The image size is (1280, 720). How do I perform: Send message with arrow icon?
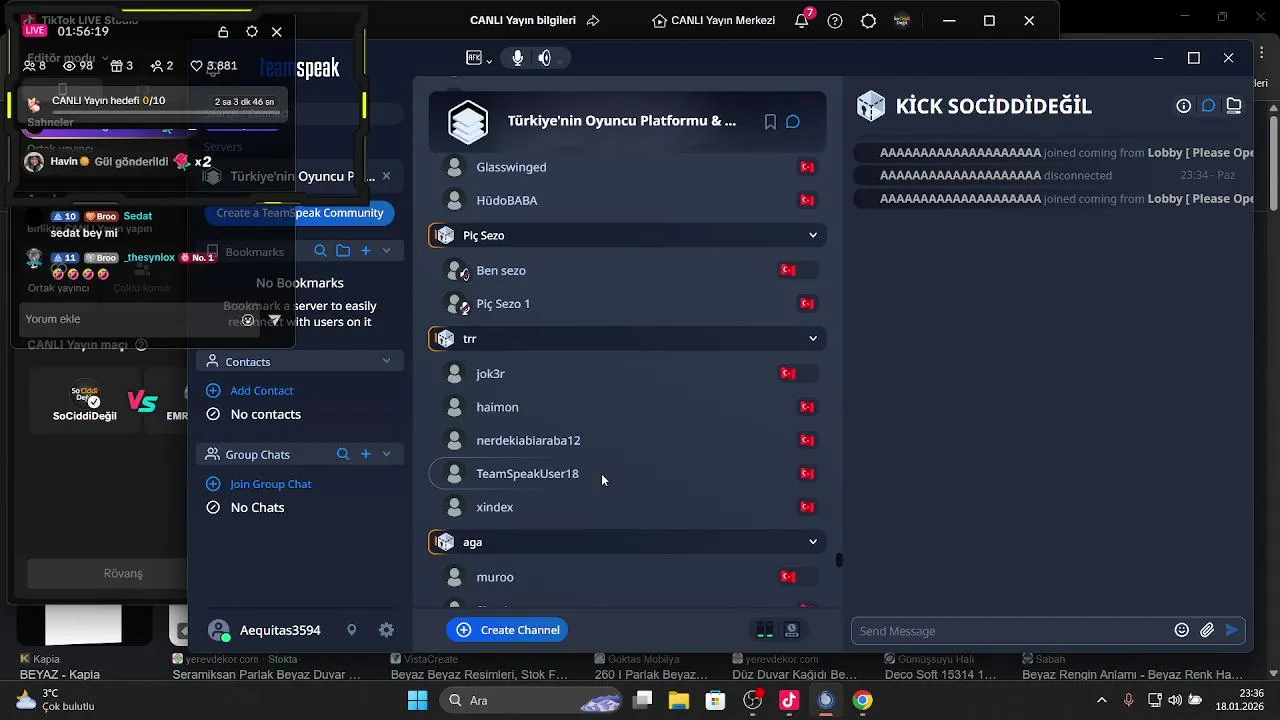click(x=1232, y=631)
